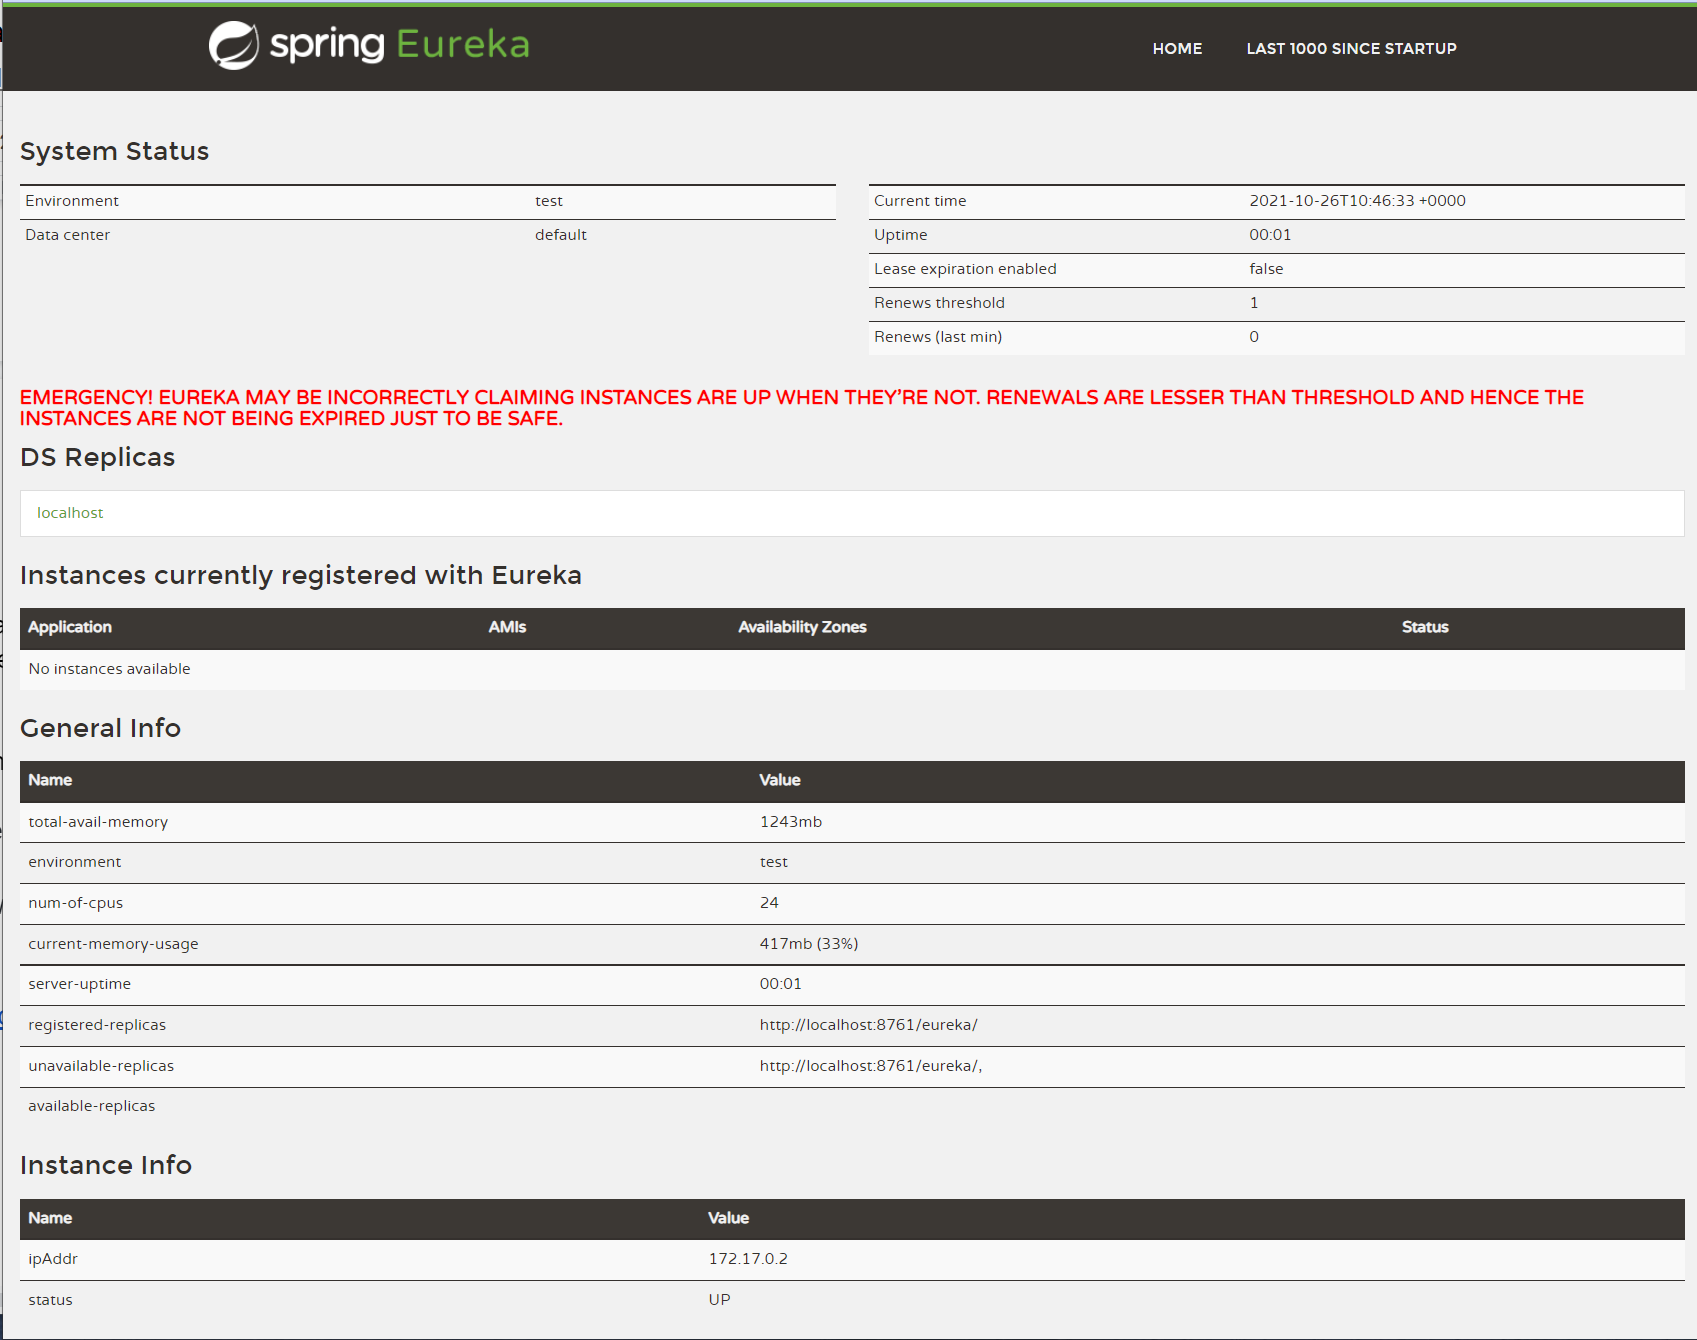Image resolution: width=1697 pixels, height=1340 pixels.
Task: Click the Status column header
Action: [1424, 627]
